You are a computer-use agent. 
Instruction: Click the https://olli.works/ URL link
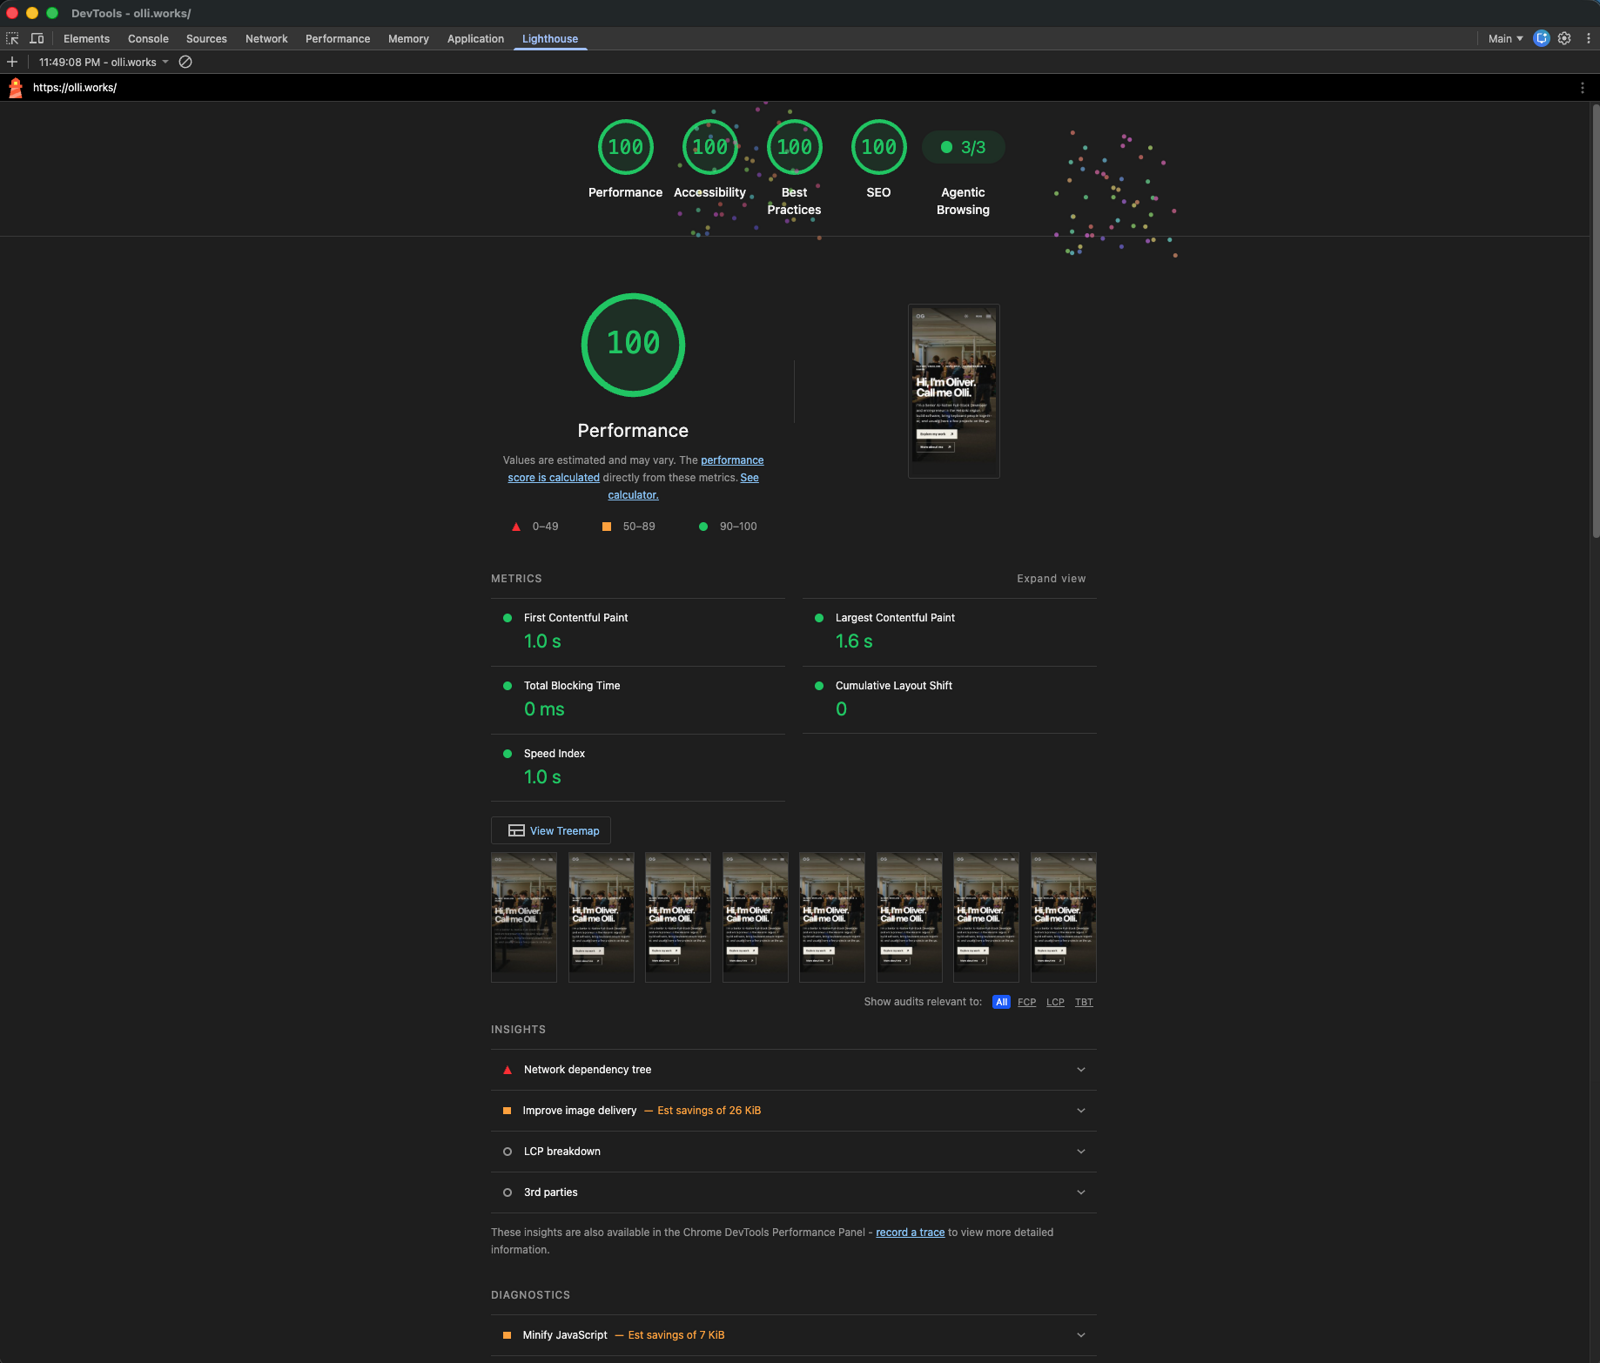(x=75, y=88)
